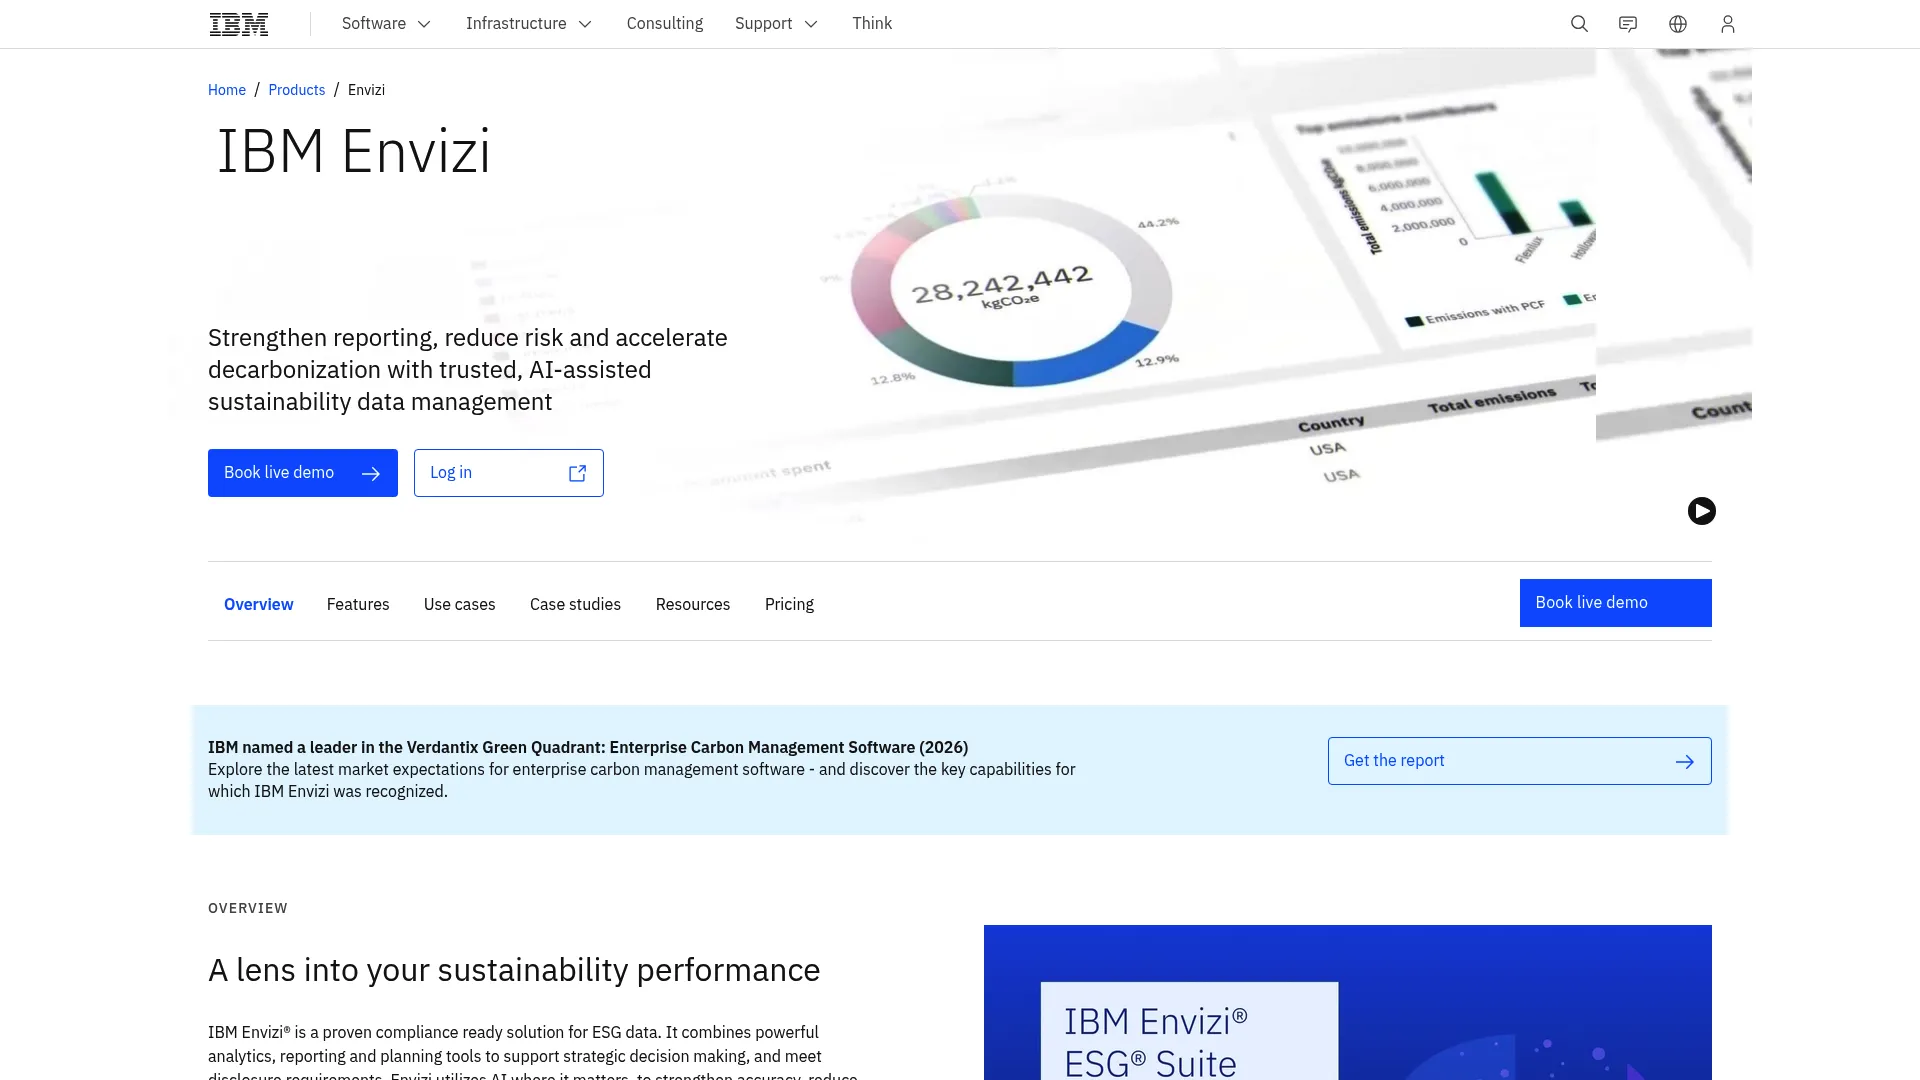Image resolution: width=1920 pixels, height=1080 pixels.
Task: Click the Verdantix Green Quadrant headline
Action: [588, 747]
